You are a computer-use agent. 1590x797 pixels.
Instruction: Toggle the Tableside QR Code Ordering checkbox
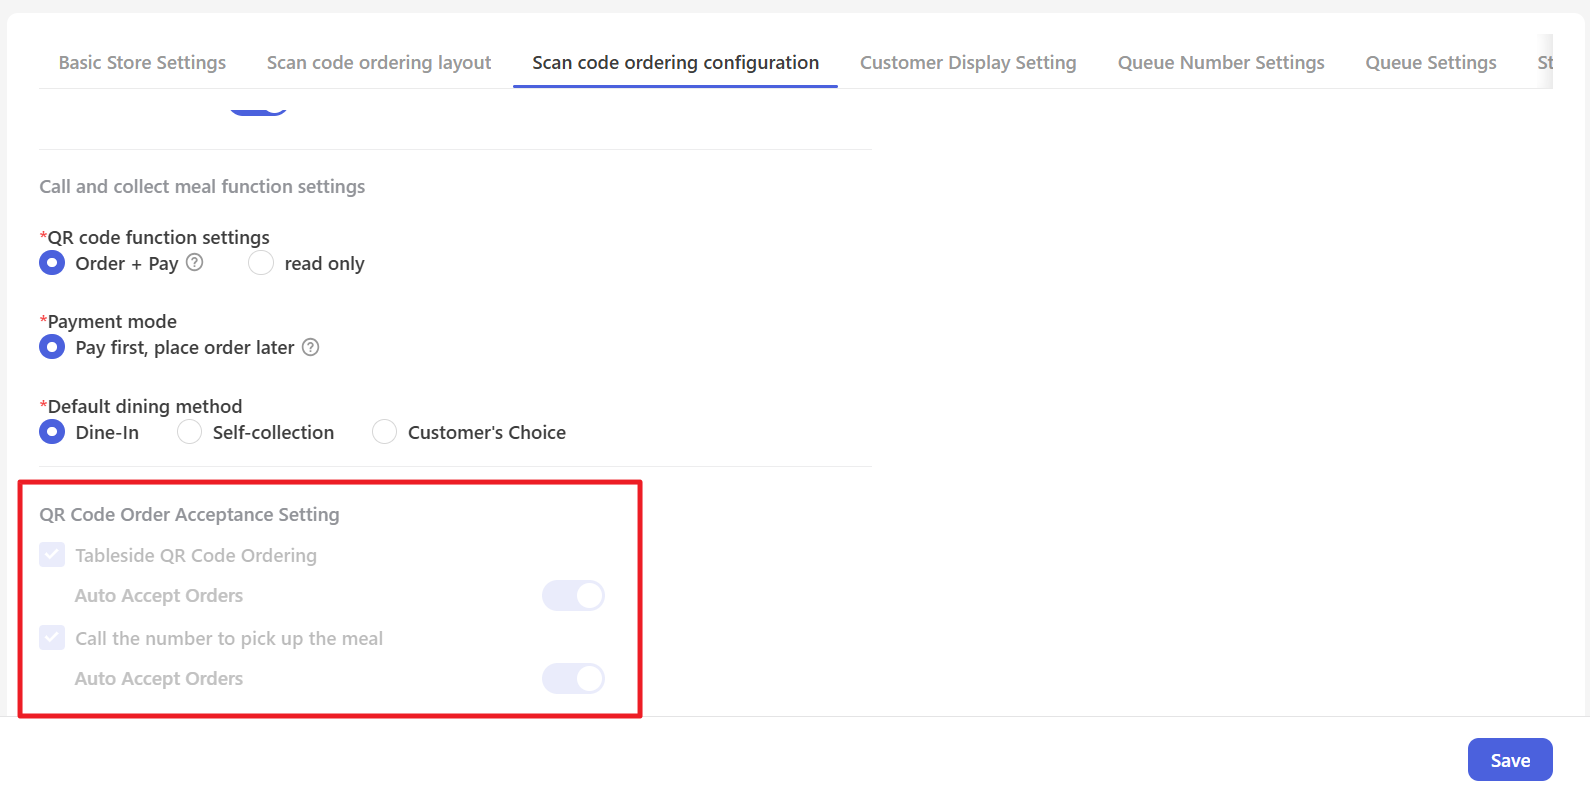[52, 555]
